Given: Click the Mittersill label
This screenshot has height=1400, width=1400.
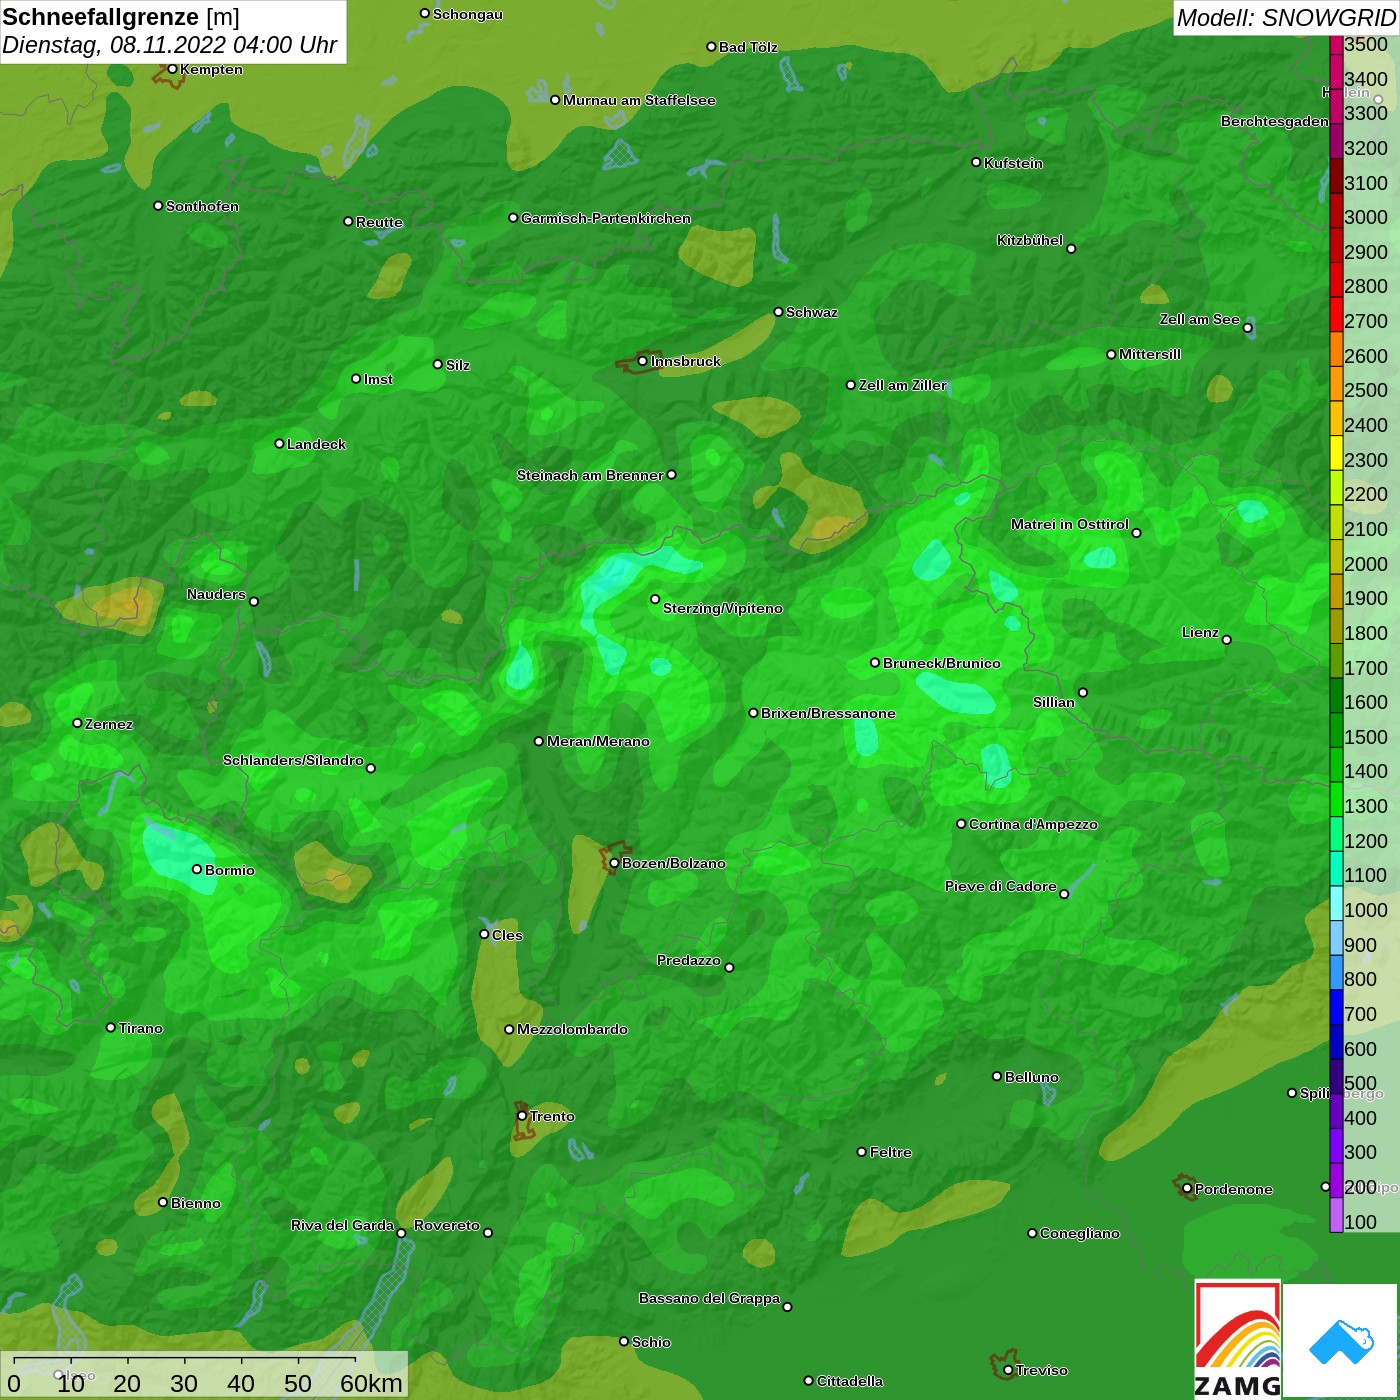Looking at the screenshot, I should (x=1150, y=354).
